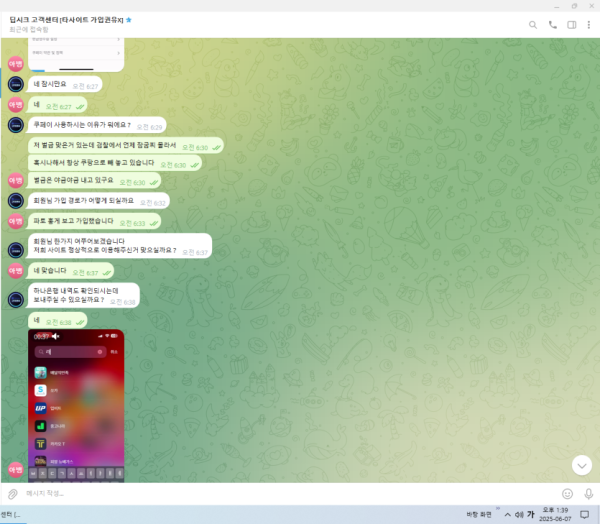Screen dimensions: 600x524
Task: Click pink avatar beside phone screenshot image
Action: click(16, 470)
